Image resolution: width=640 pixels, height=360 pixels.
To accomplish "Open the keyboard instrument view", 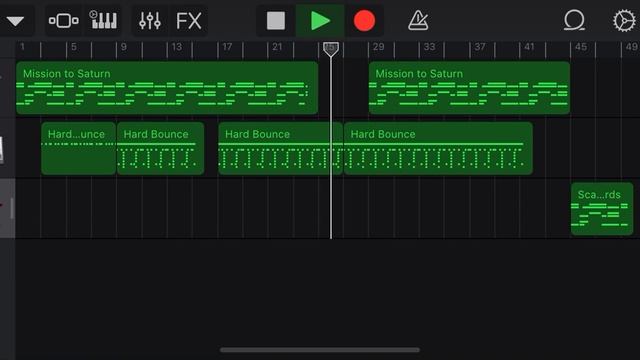I will click(x=103, y=20).
